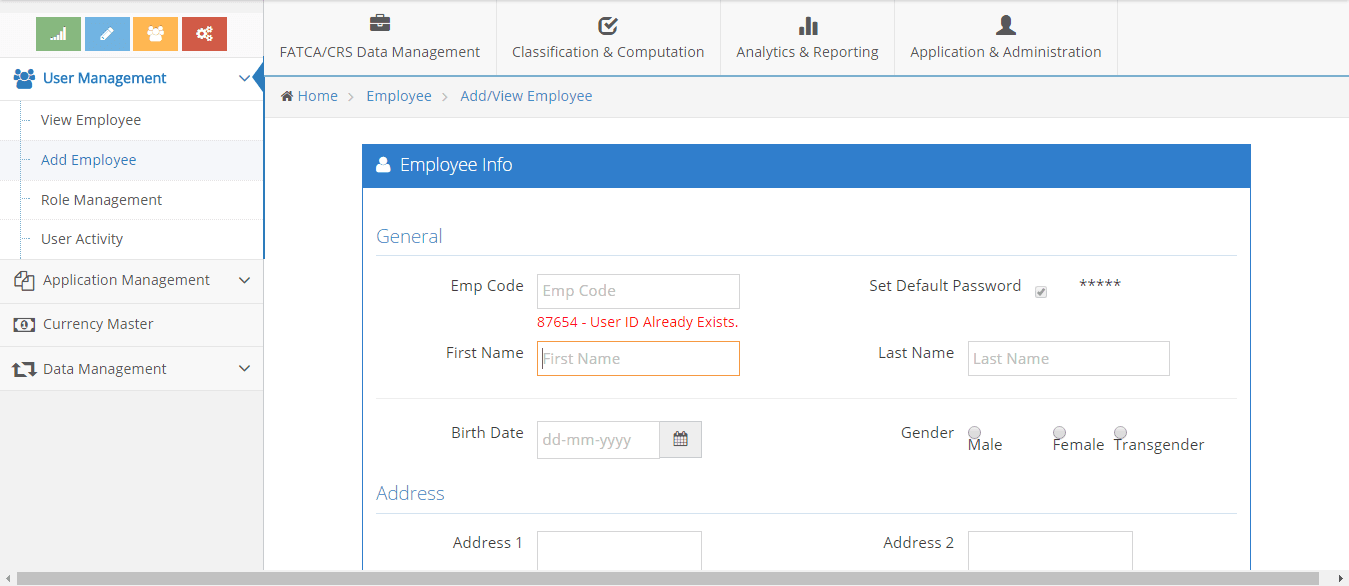
Task: Open the Classification & Computation tab
Action: click(x=608, y=38)
